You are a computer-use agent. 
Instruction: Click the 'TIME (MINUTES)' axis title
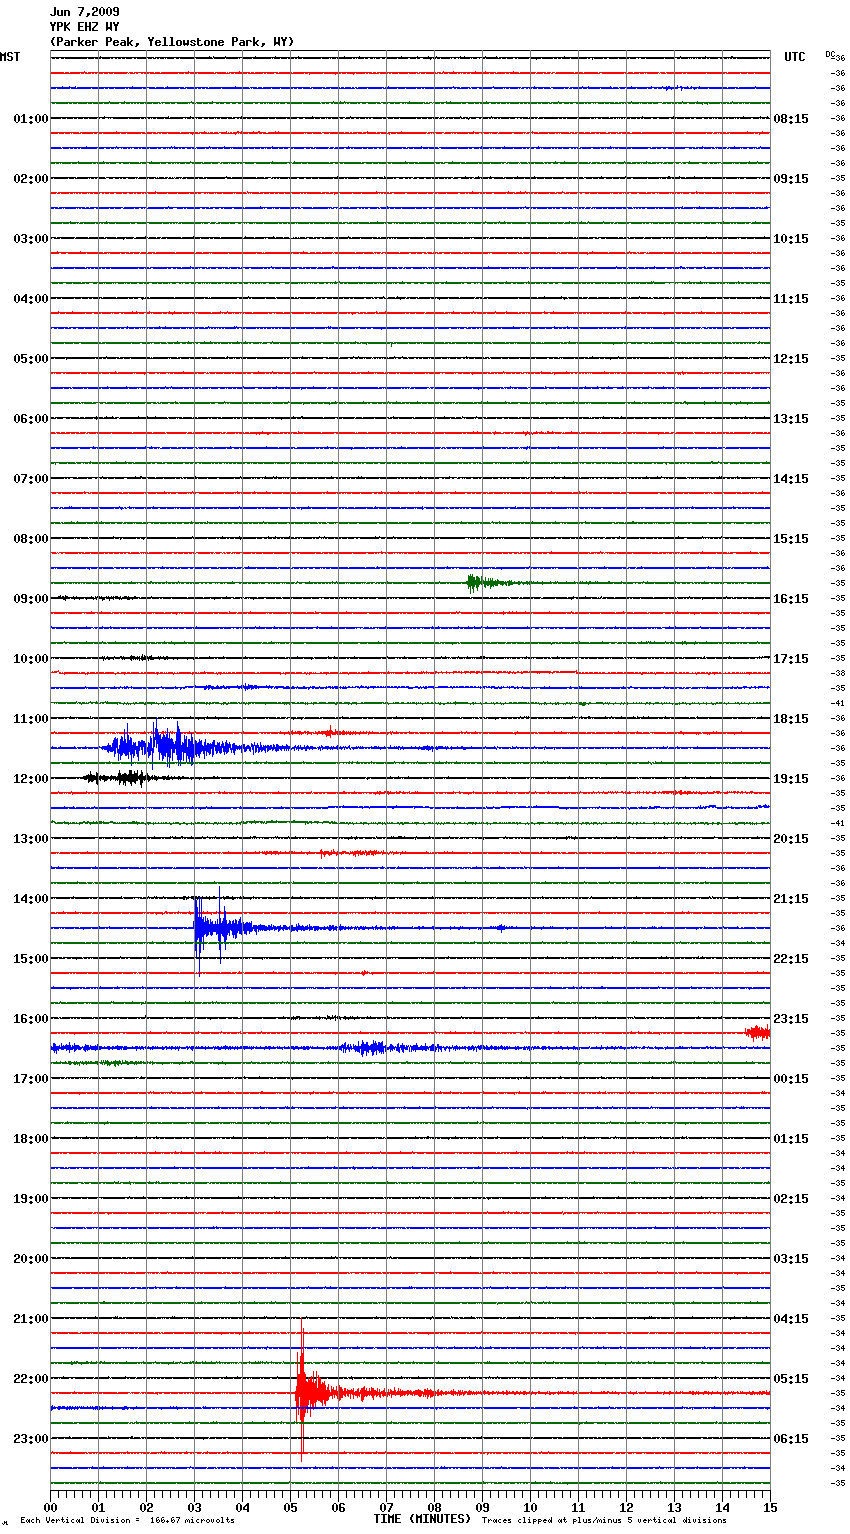pyautogui.click(x=422, y=1519)
